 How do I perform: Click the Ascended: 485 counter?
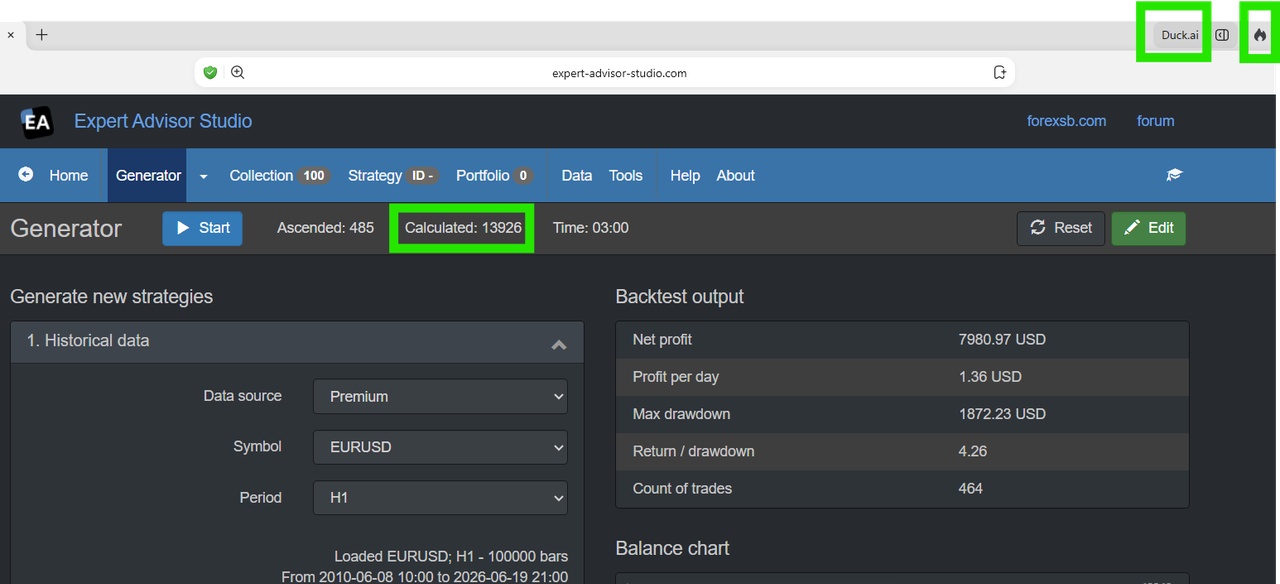[x=325, y=228]
